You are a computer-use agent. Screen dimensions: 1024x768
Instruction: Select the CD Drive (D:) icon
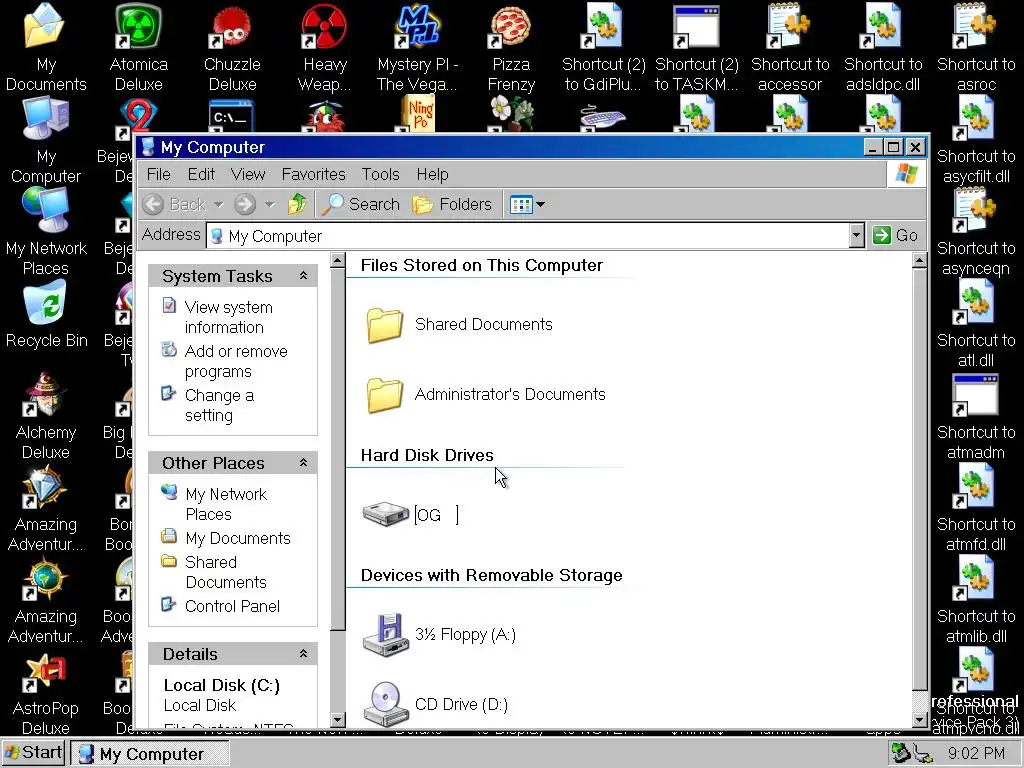click(x=385, y=704)
